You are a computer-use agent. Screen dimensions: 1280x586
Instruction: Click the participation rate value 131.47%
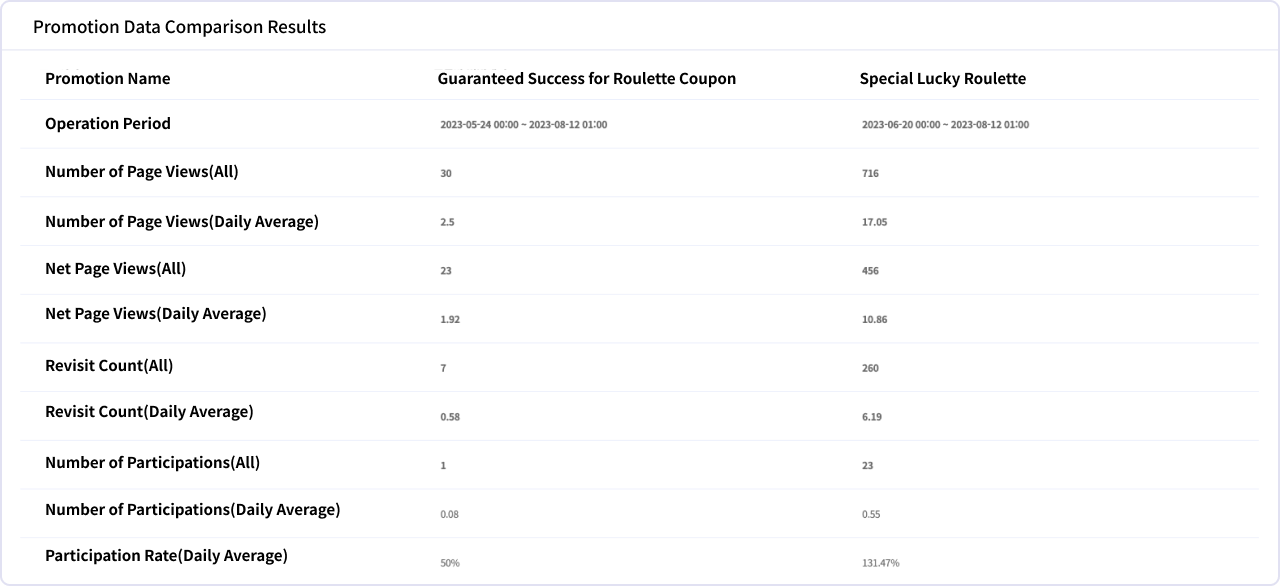pos(880,563)
